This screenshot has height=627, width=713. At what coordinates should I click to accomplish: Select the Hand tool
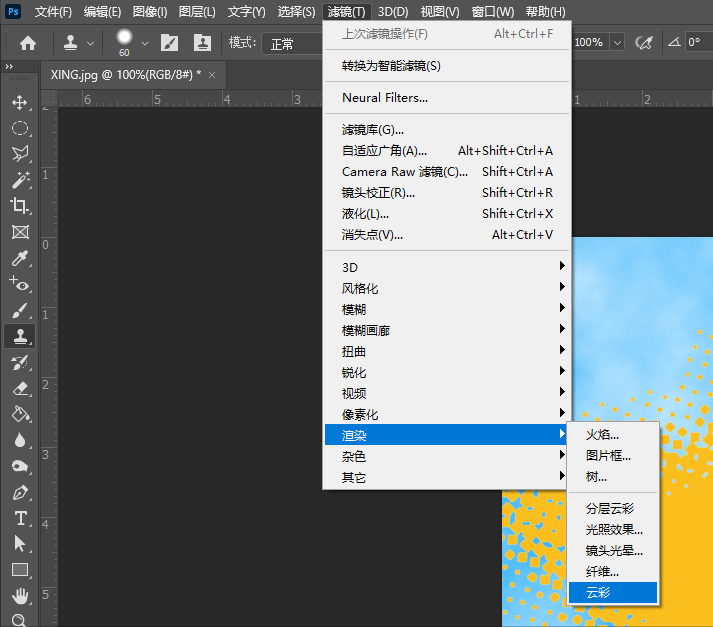point(19,596)
